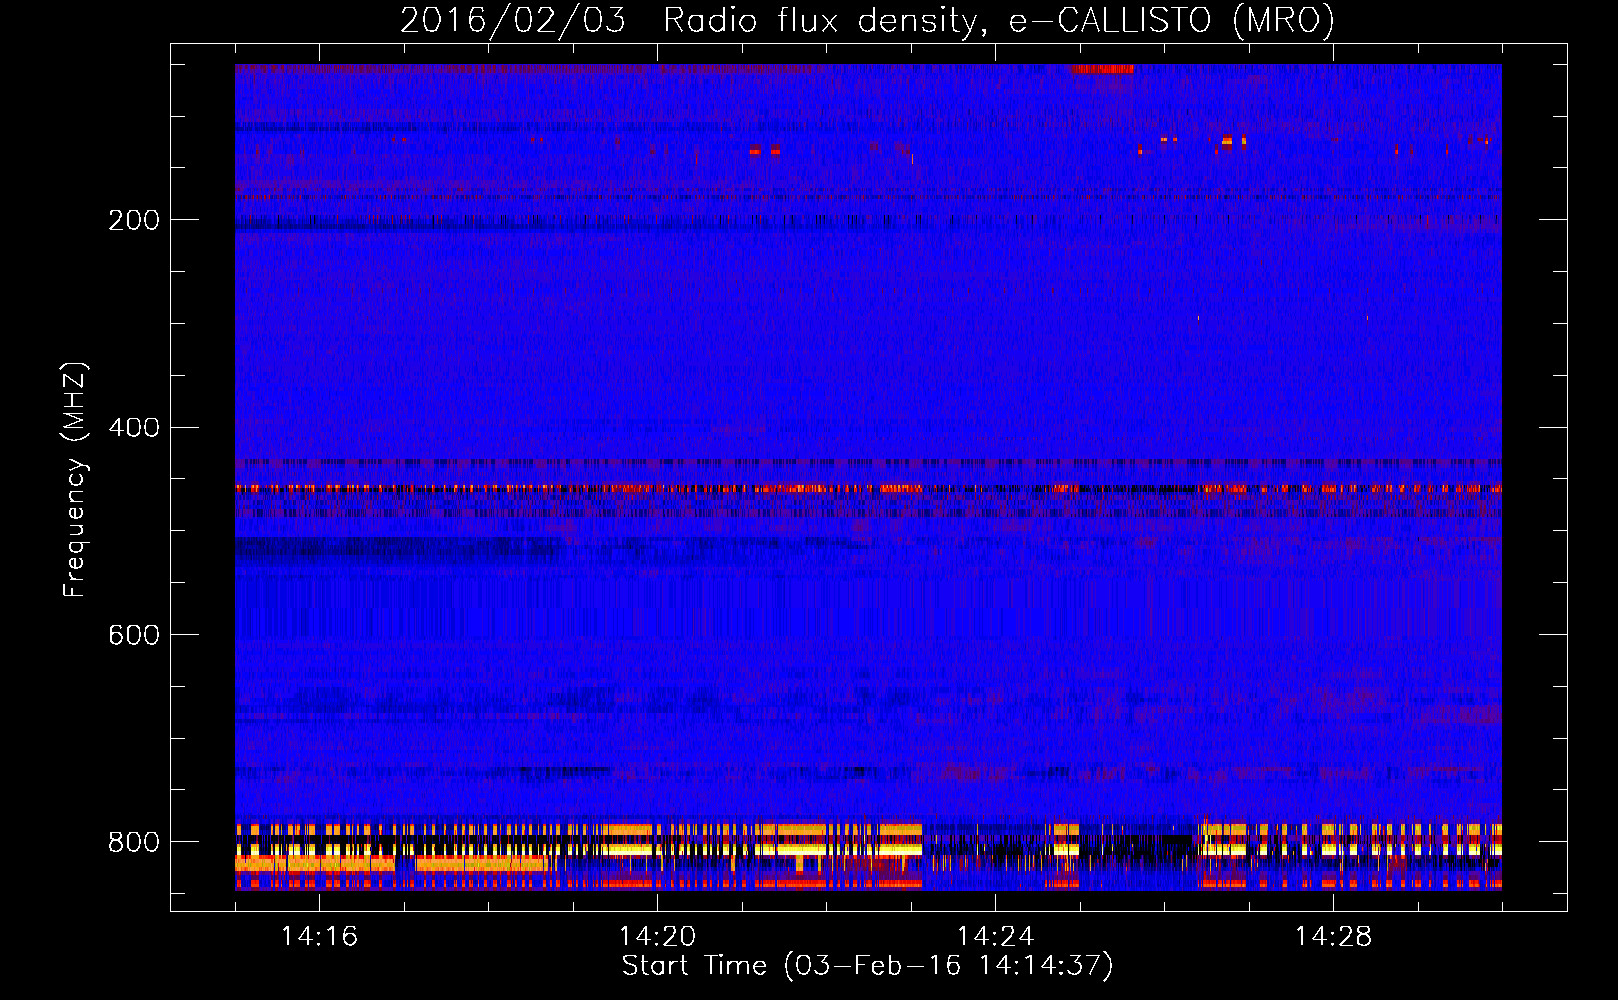Click the 14:24 time tick label
1618x1000 pixels.
[x=995, y=937]
